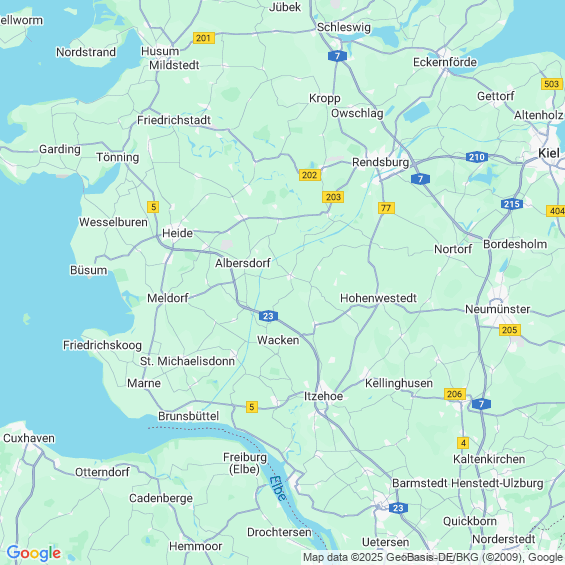Click the Elbe river label
565x565 pixels.
tap(278, 488)
